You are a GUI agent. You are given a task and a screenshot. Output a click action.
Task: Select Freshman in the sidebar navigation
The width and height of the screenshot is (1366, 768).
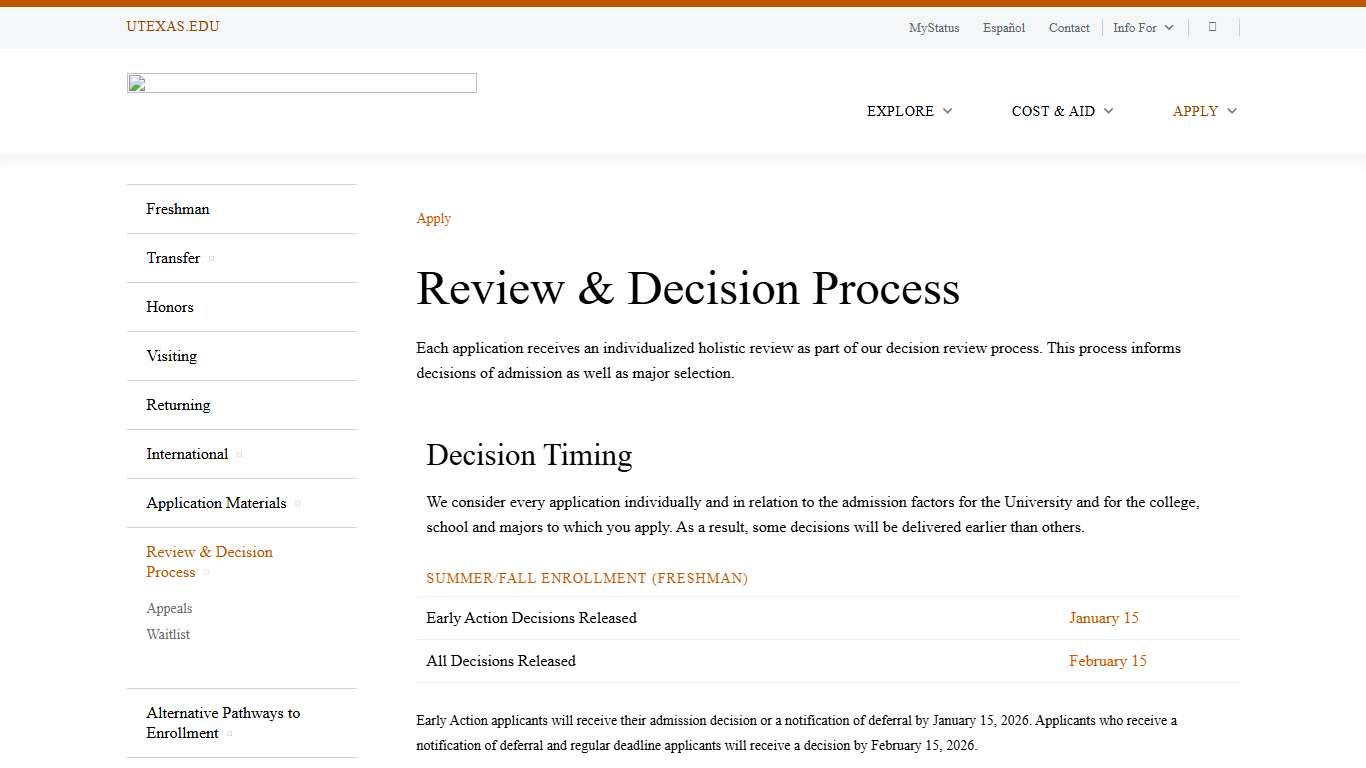tap(178, 209)
